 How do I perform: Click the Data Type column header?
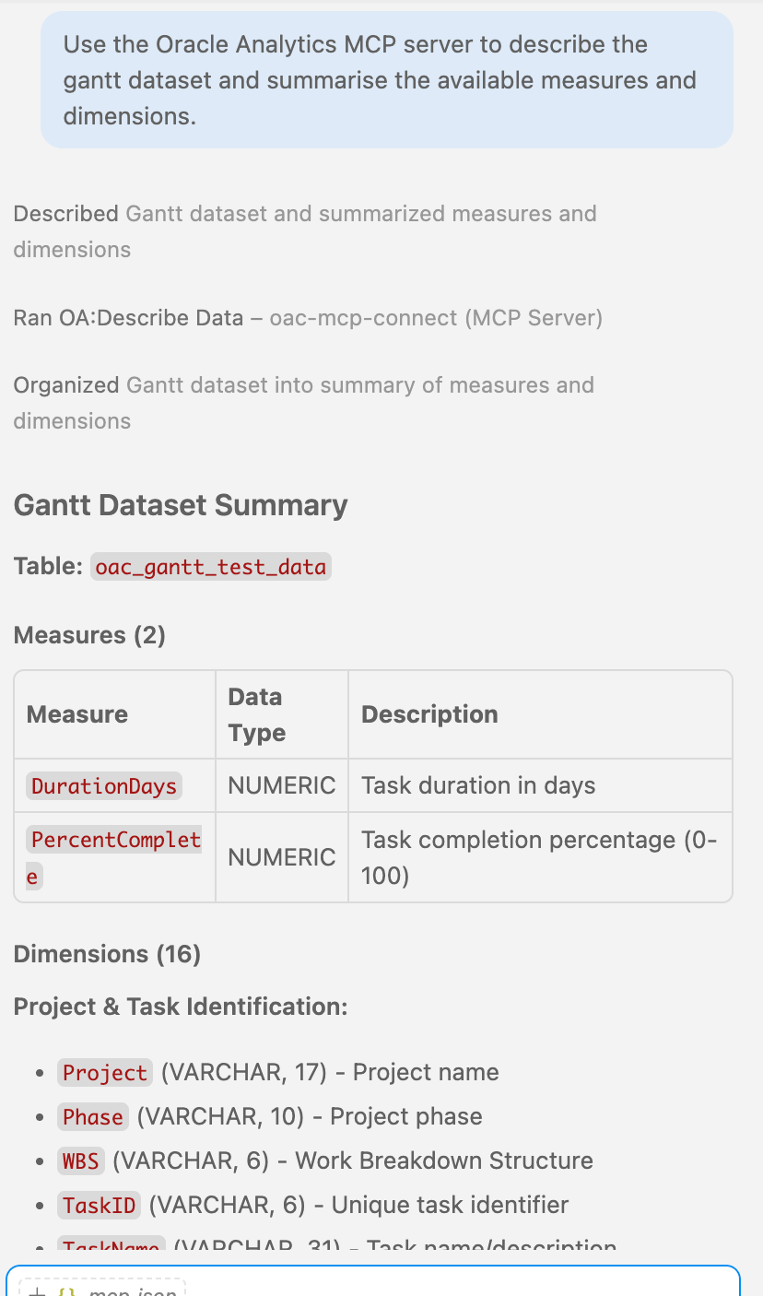coord(257,714)
